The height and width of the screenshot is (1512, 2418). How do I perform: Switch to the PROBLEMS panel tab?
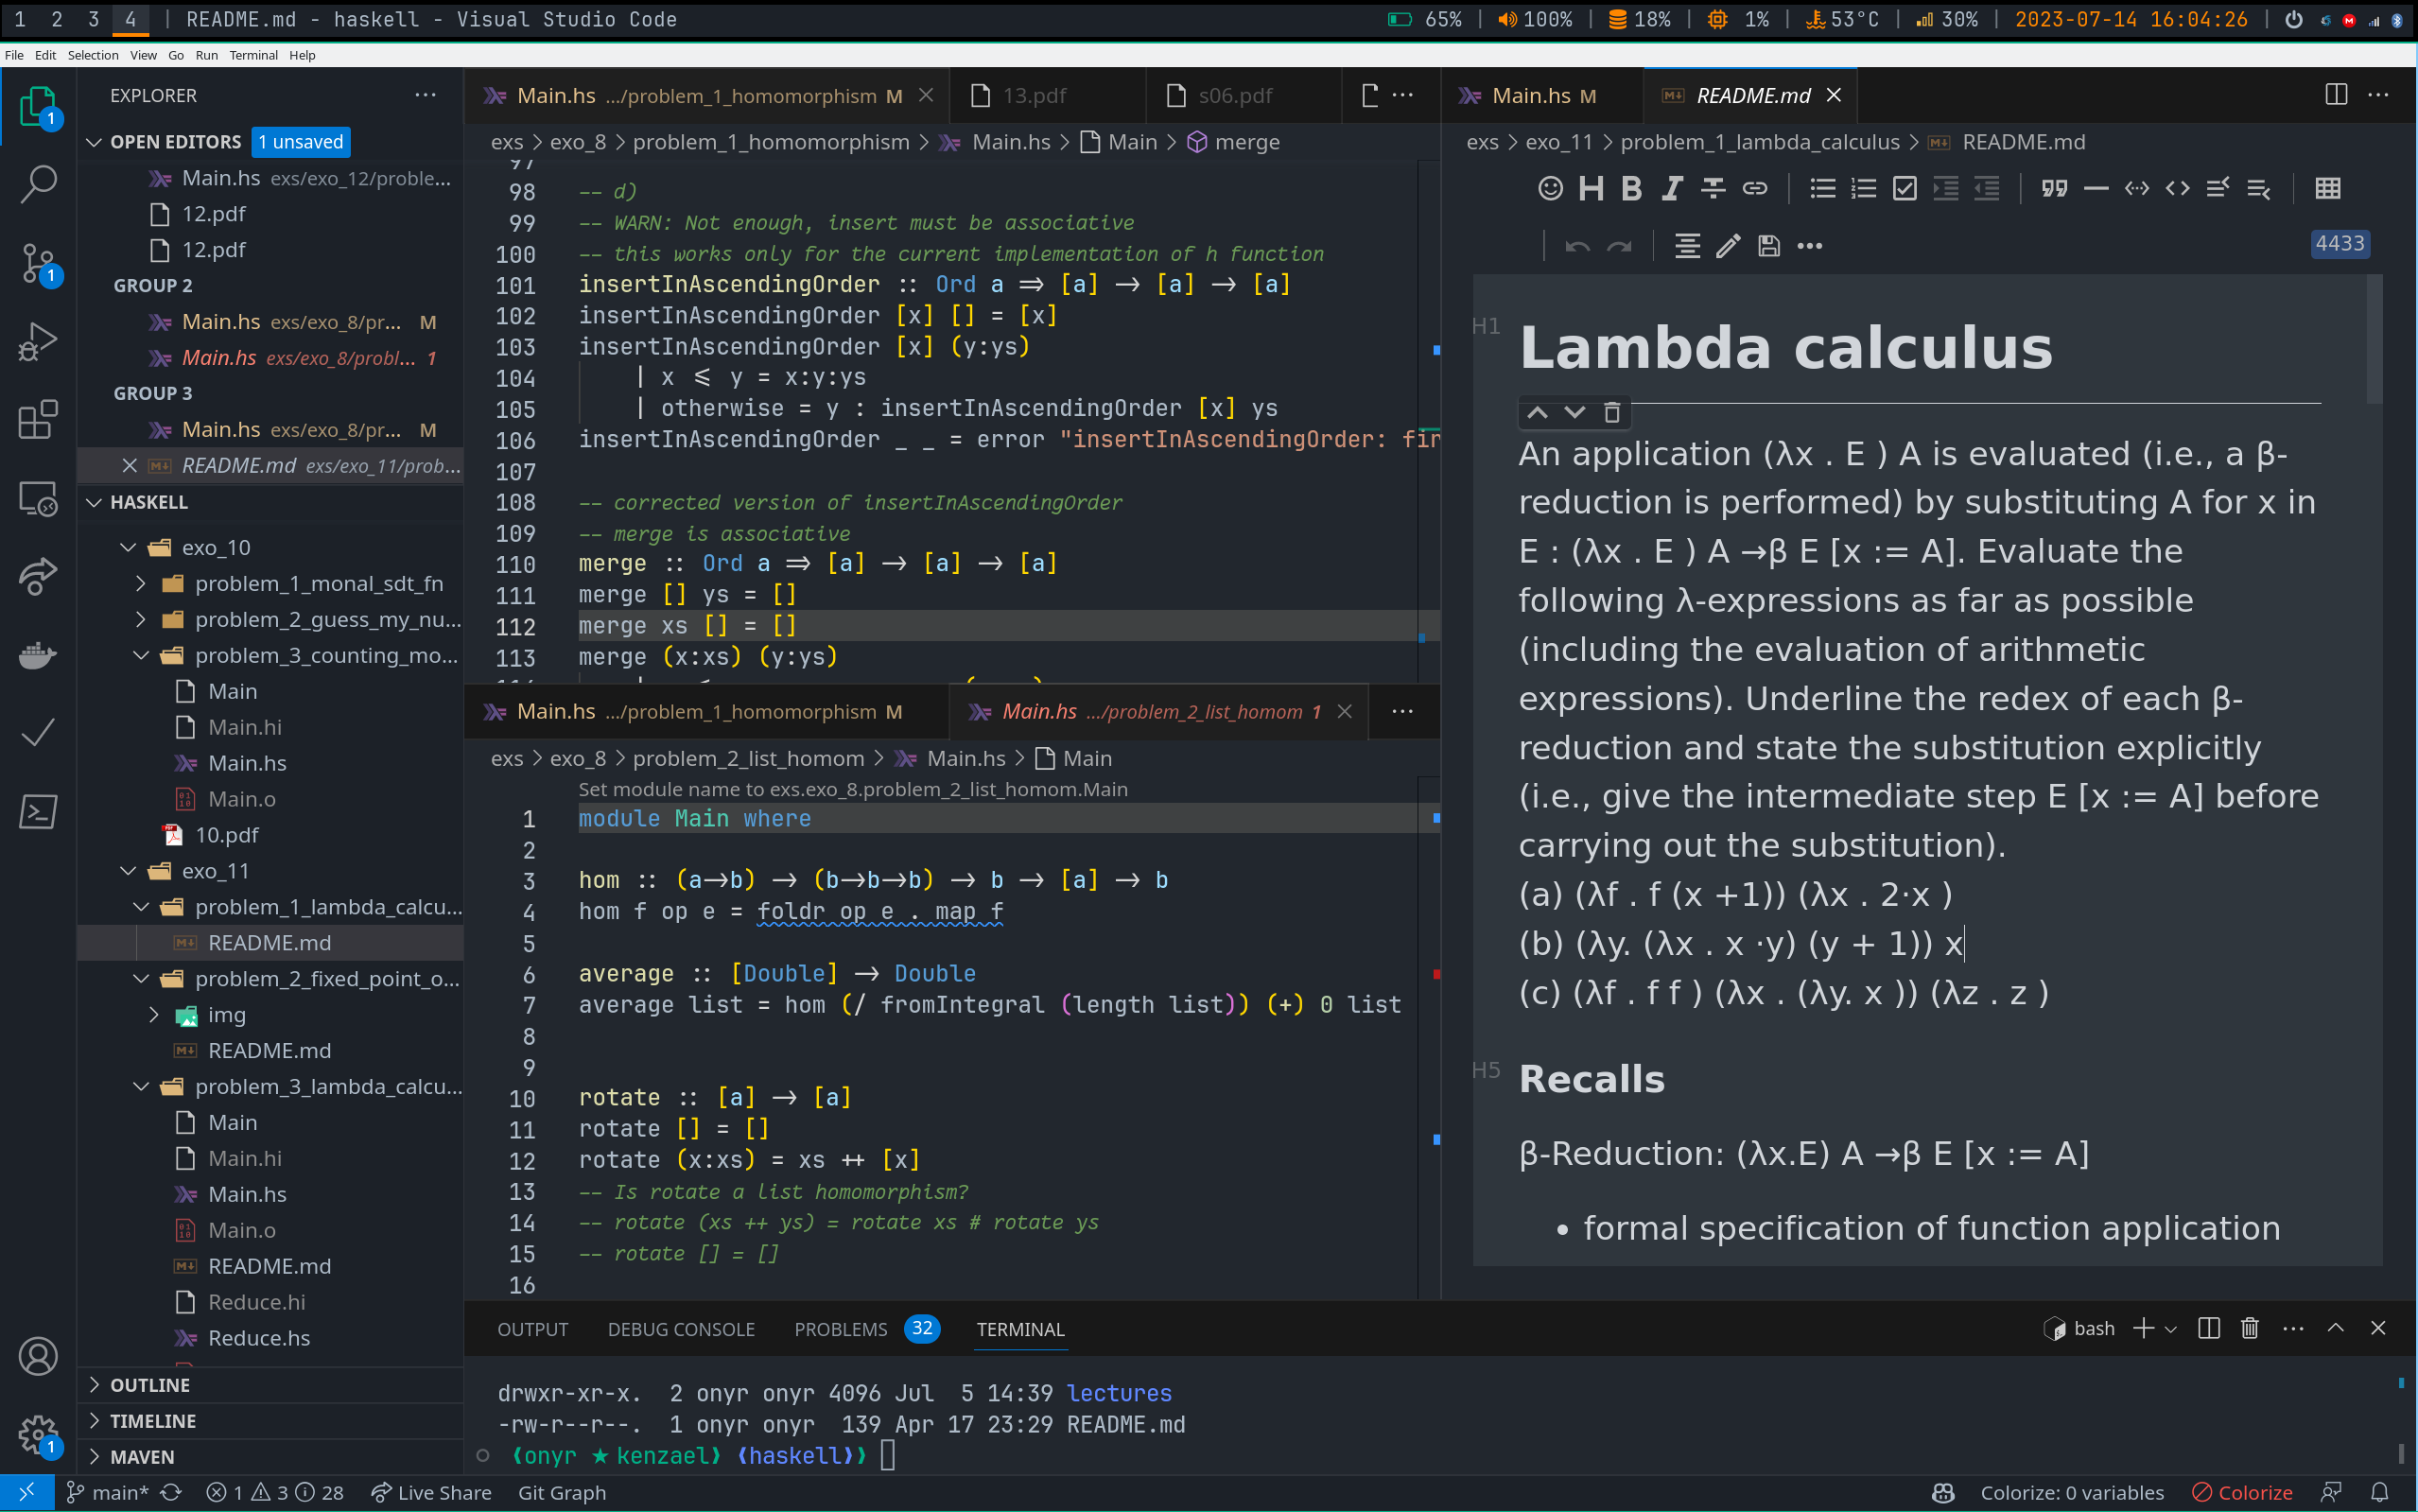(x=840, y=1329)
